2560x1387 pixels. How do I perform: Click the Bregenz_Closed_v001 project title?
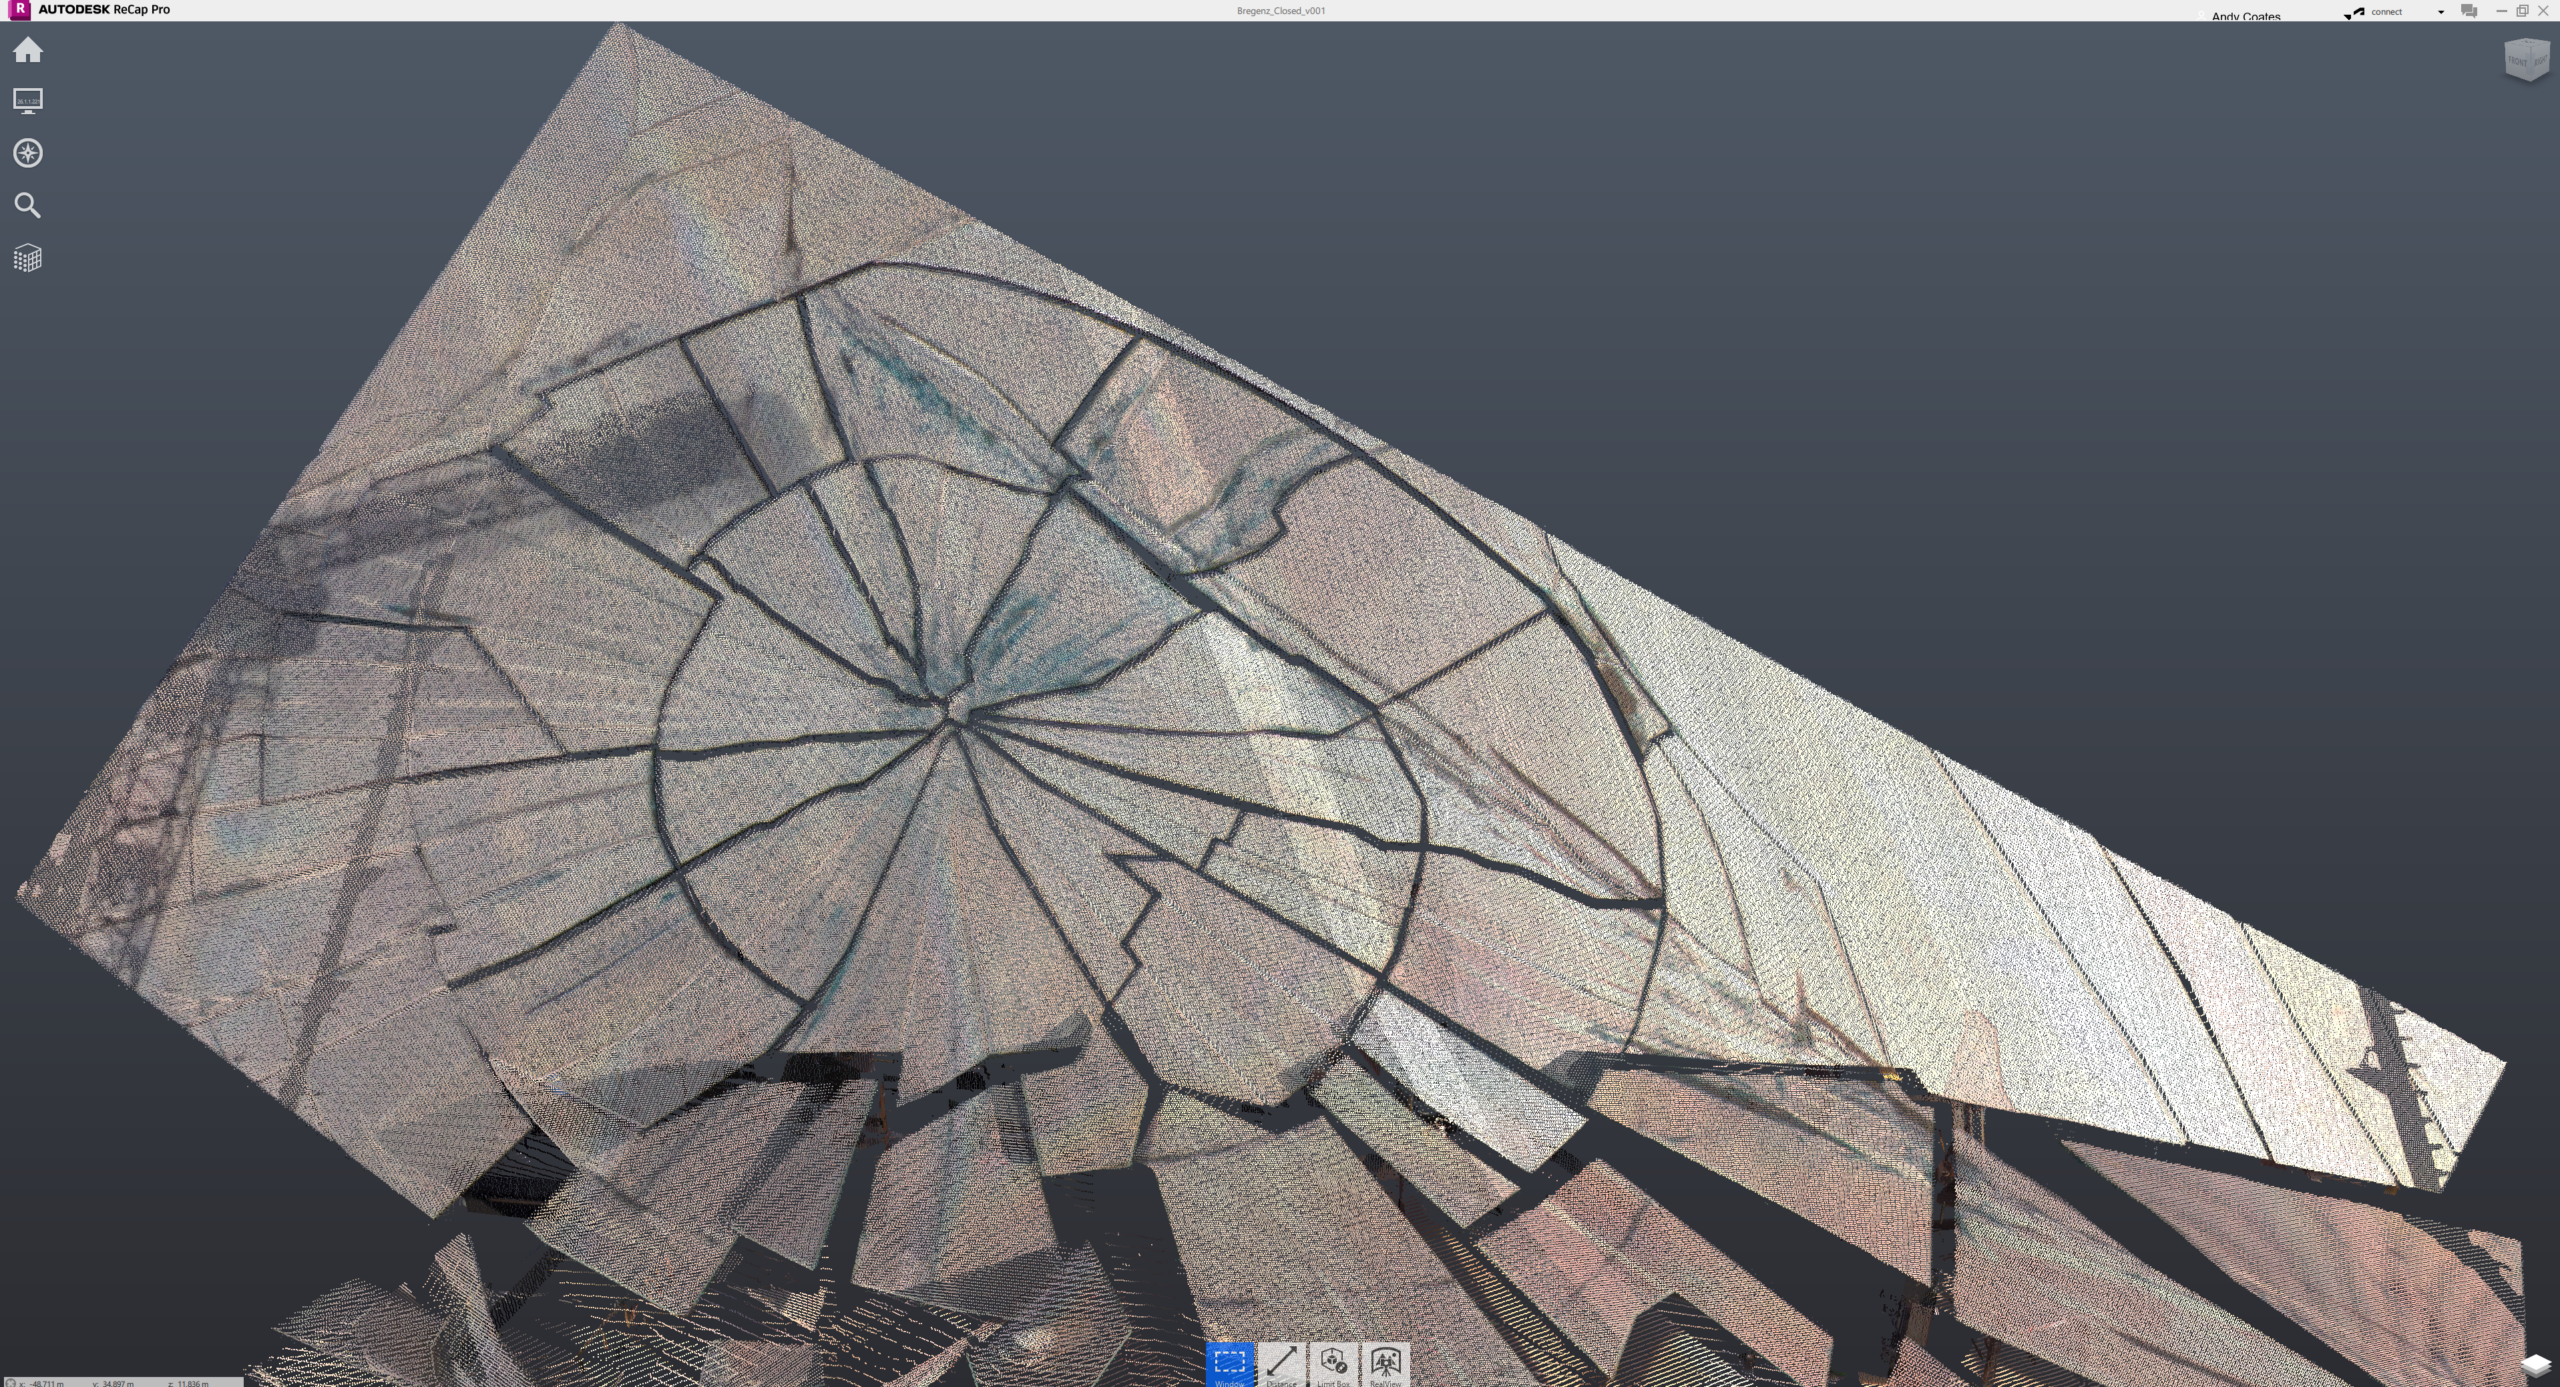click(1281, 11)
